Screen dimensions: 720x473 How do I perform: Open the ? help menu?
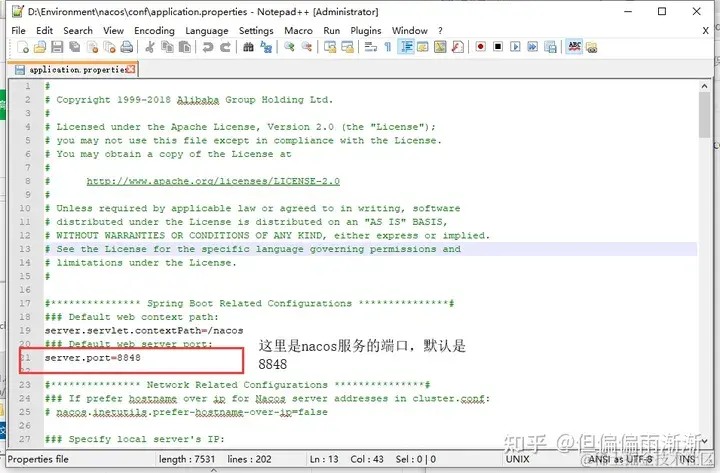440,30
